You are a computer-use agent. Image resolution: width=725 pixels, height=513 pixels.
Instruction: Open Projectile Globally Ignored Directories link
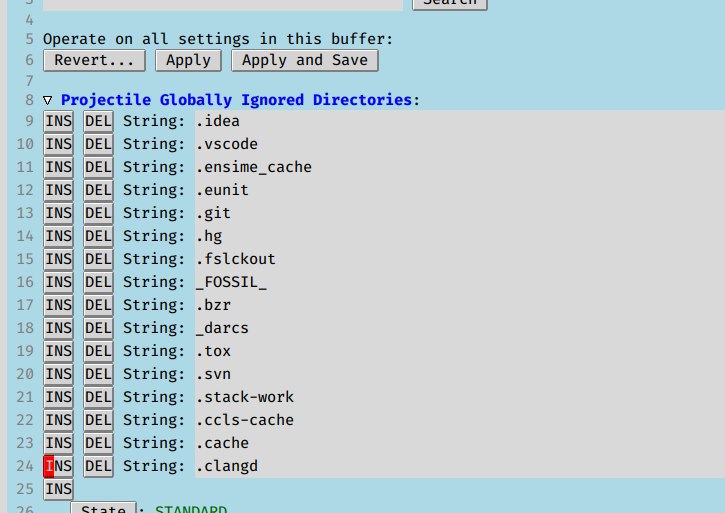click(236, 100)
